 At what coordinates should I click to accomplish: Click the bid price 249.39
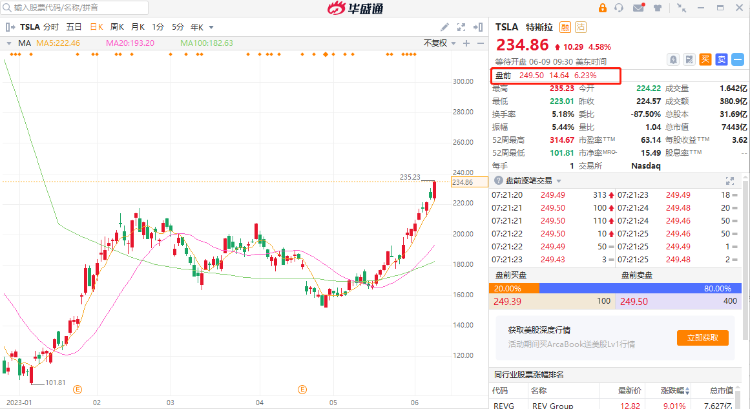(x=507, y=302)
